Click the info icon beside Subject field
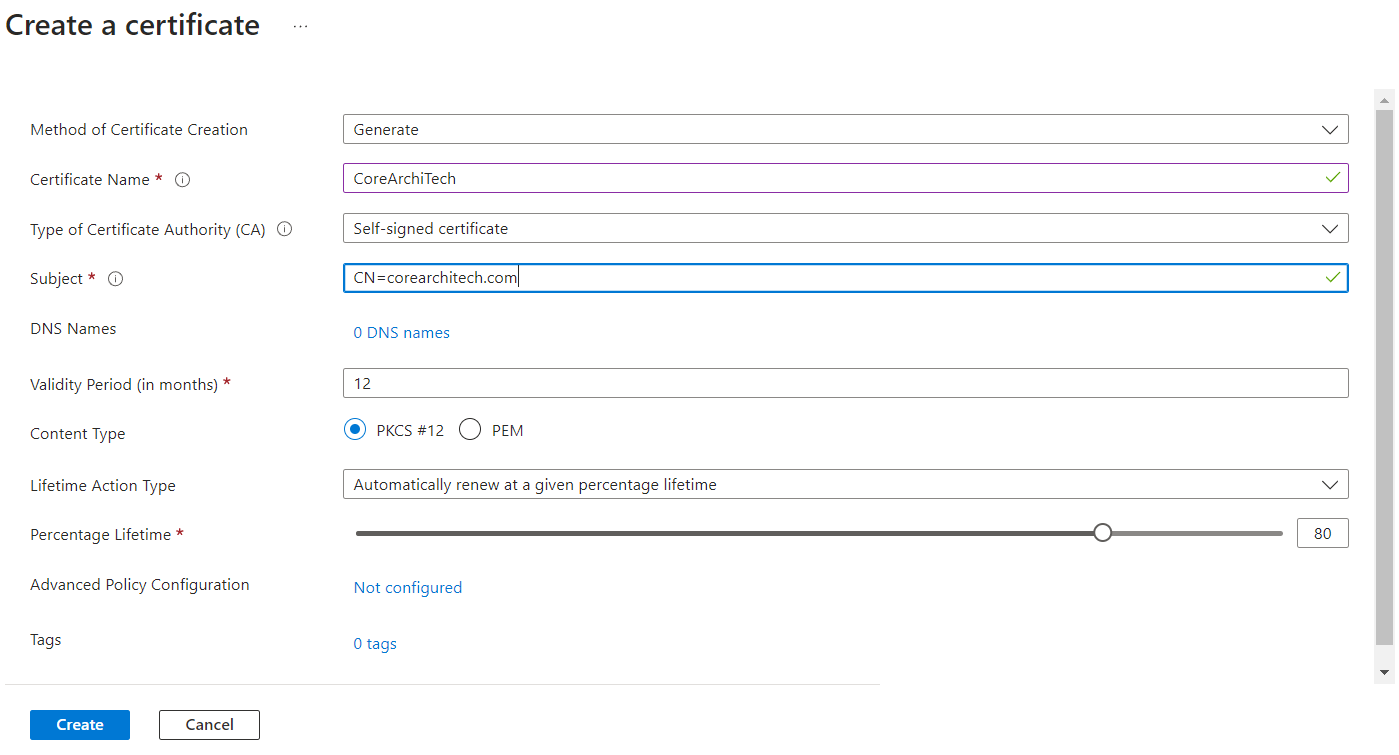Image resolution: width=1399 pixels, height=755 pixels. [x=115, y=279]
